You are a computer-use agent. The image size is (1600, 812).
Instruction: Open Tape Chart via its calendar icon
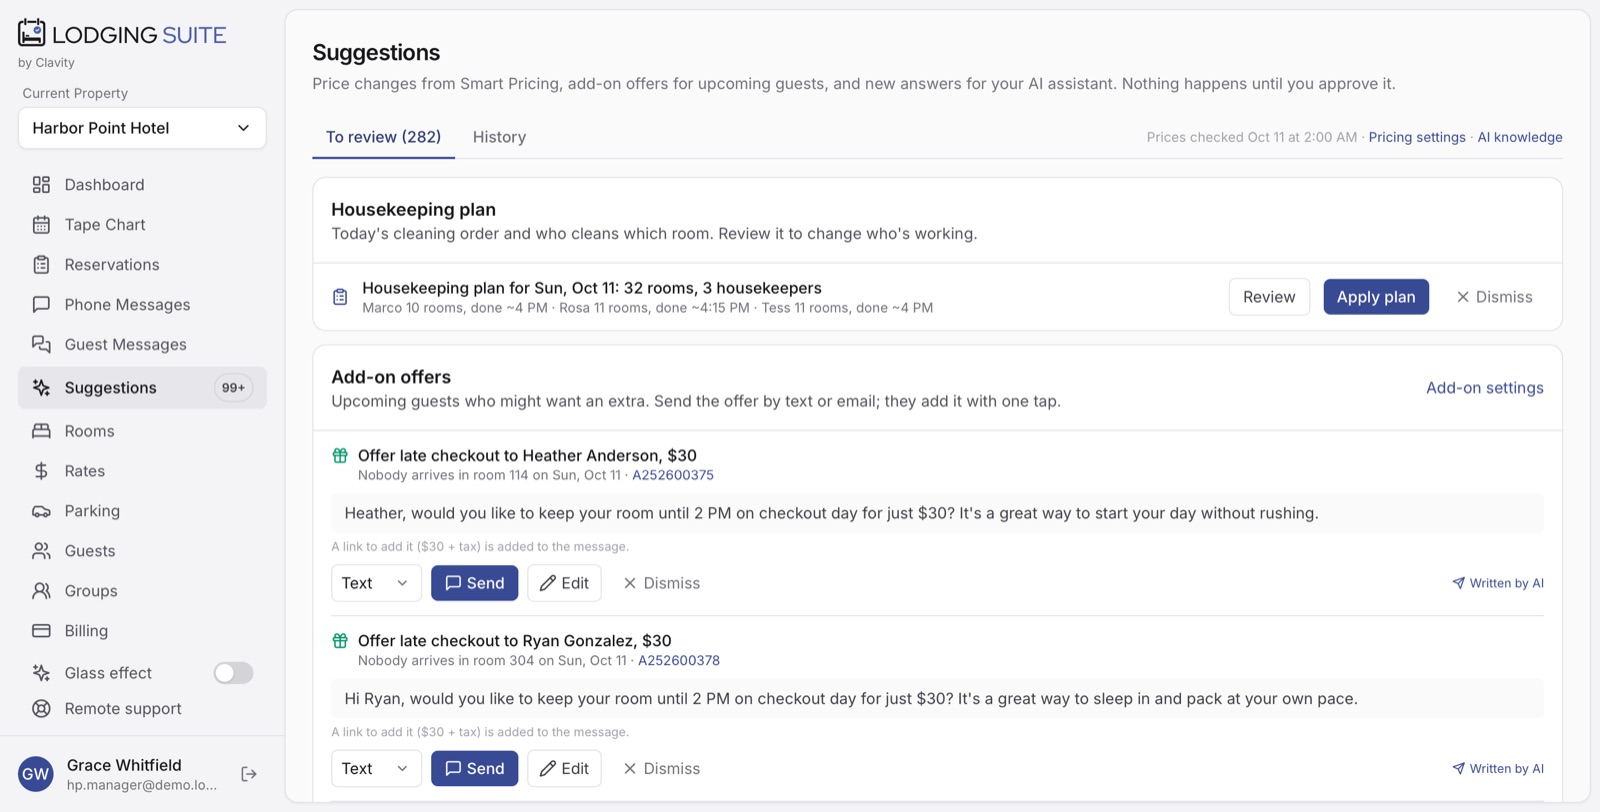click(x=41, y=225)
